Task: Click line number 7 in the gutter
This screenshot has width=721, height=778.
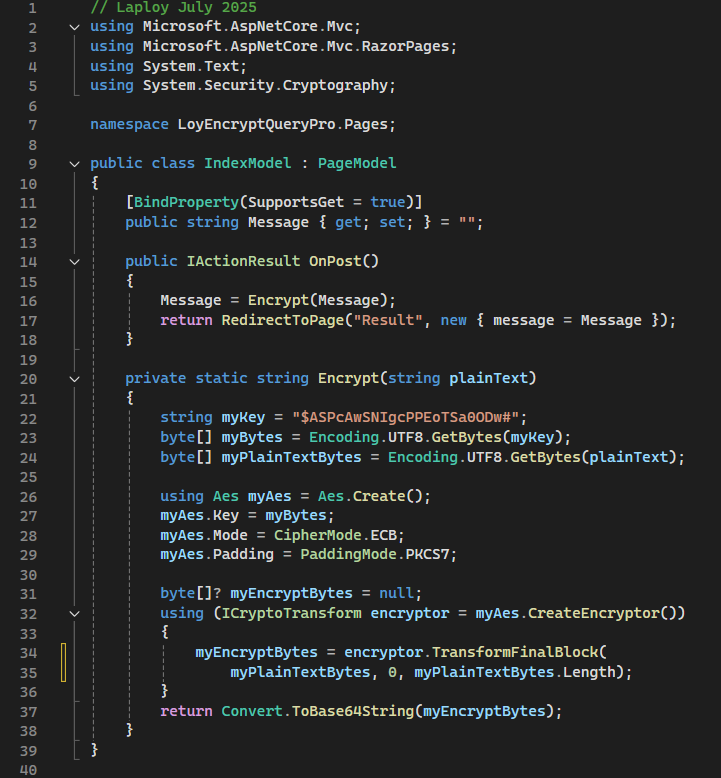Action: [33, 125]
